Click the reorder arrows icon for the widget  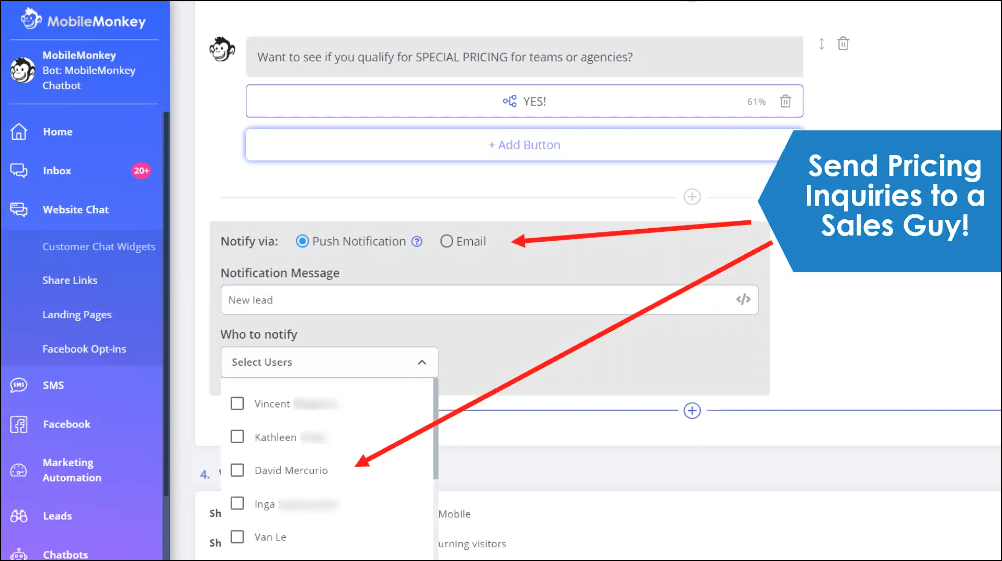pyautogui.click(x=821, y=43)
